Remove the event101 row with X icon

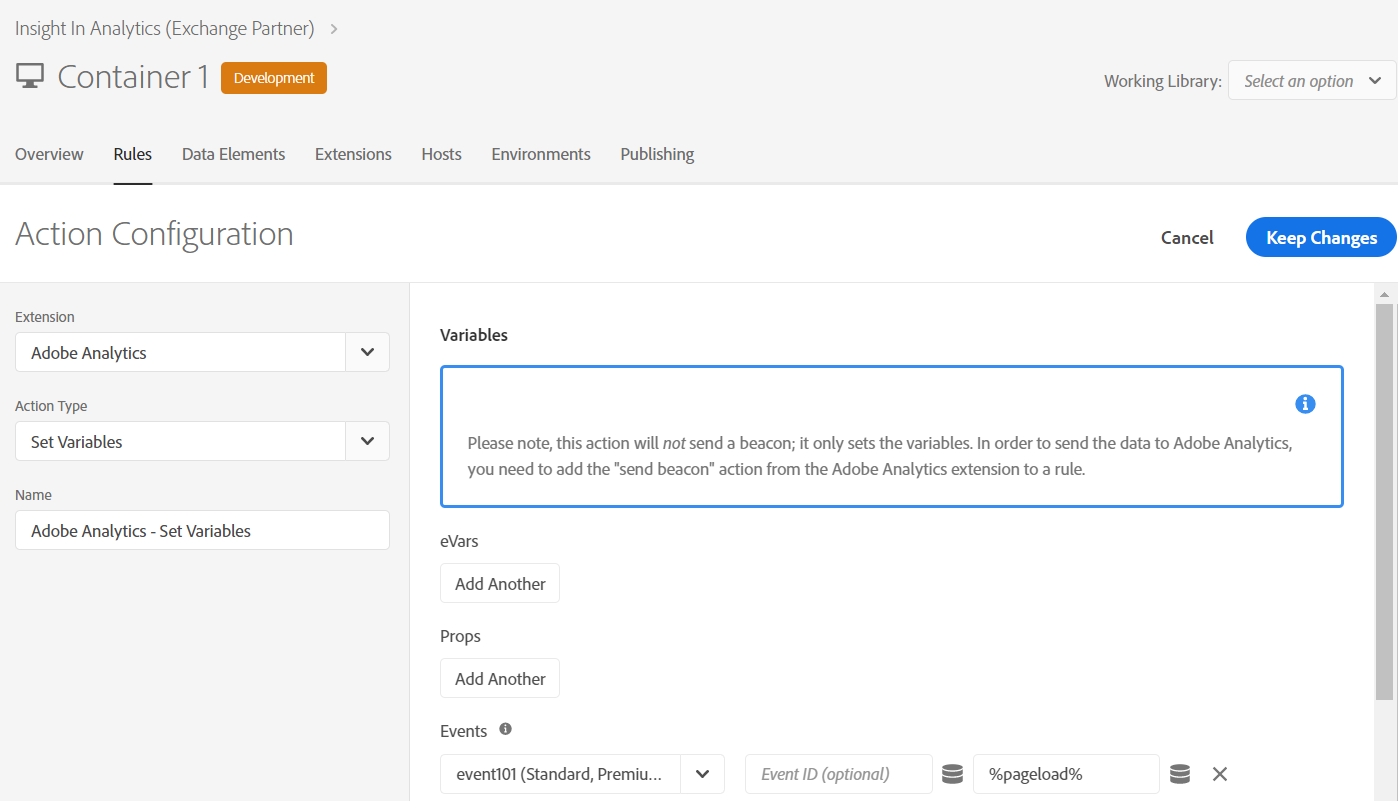[x=1219, y=774]
